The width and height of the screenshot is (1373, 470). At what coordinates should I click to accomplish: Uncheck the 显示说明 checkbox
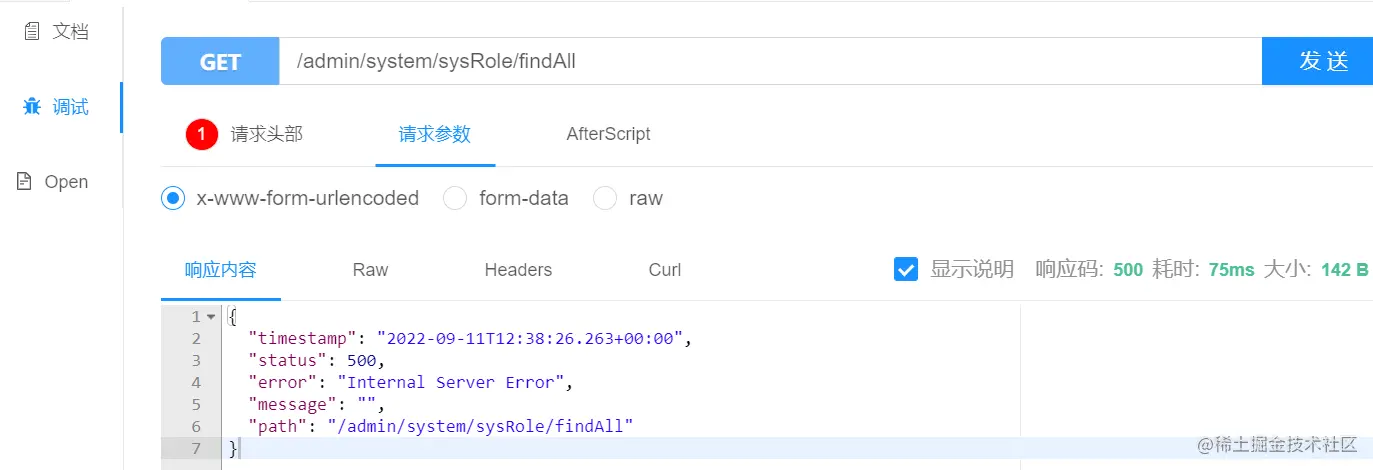pyautogui.click(x=906, y=269)
